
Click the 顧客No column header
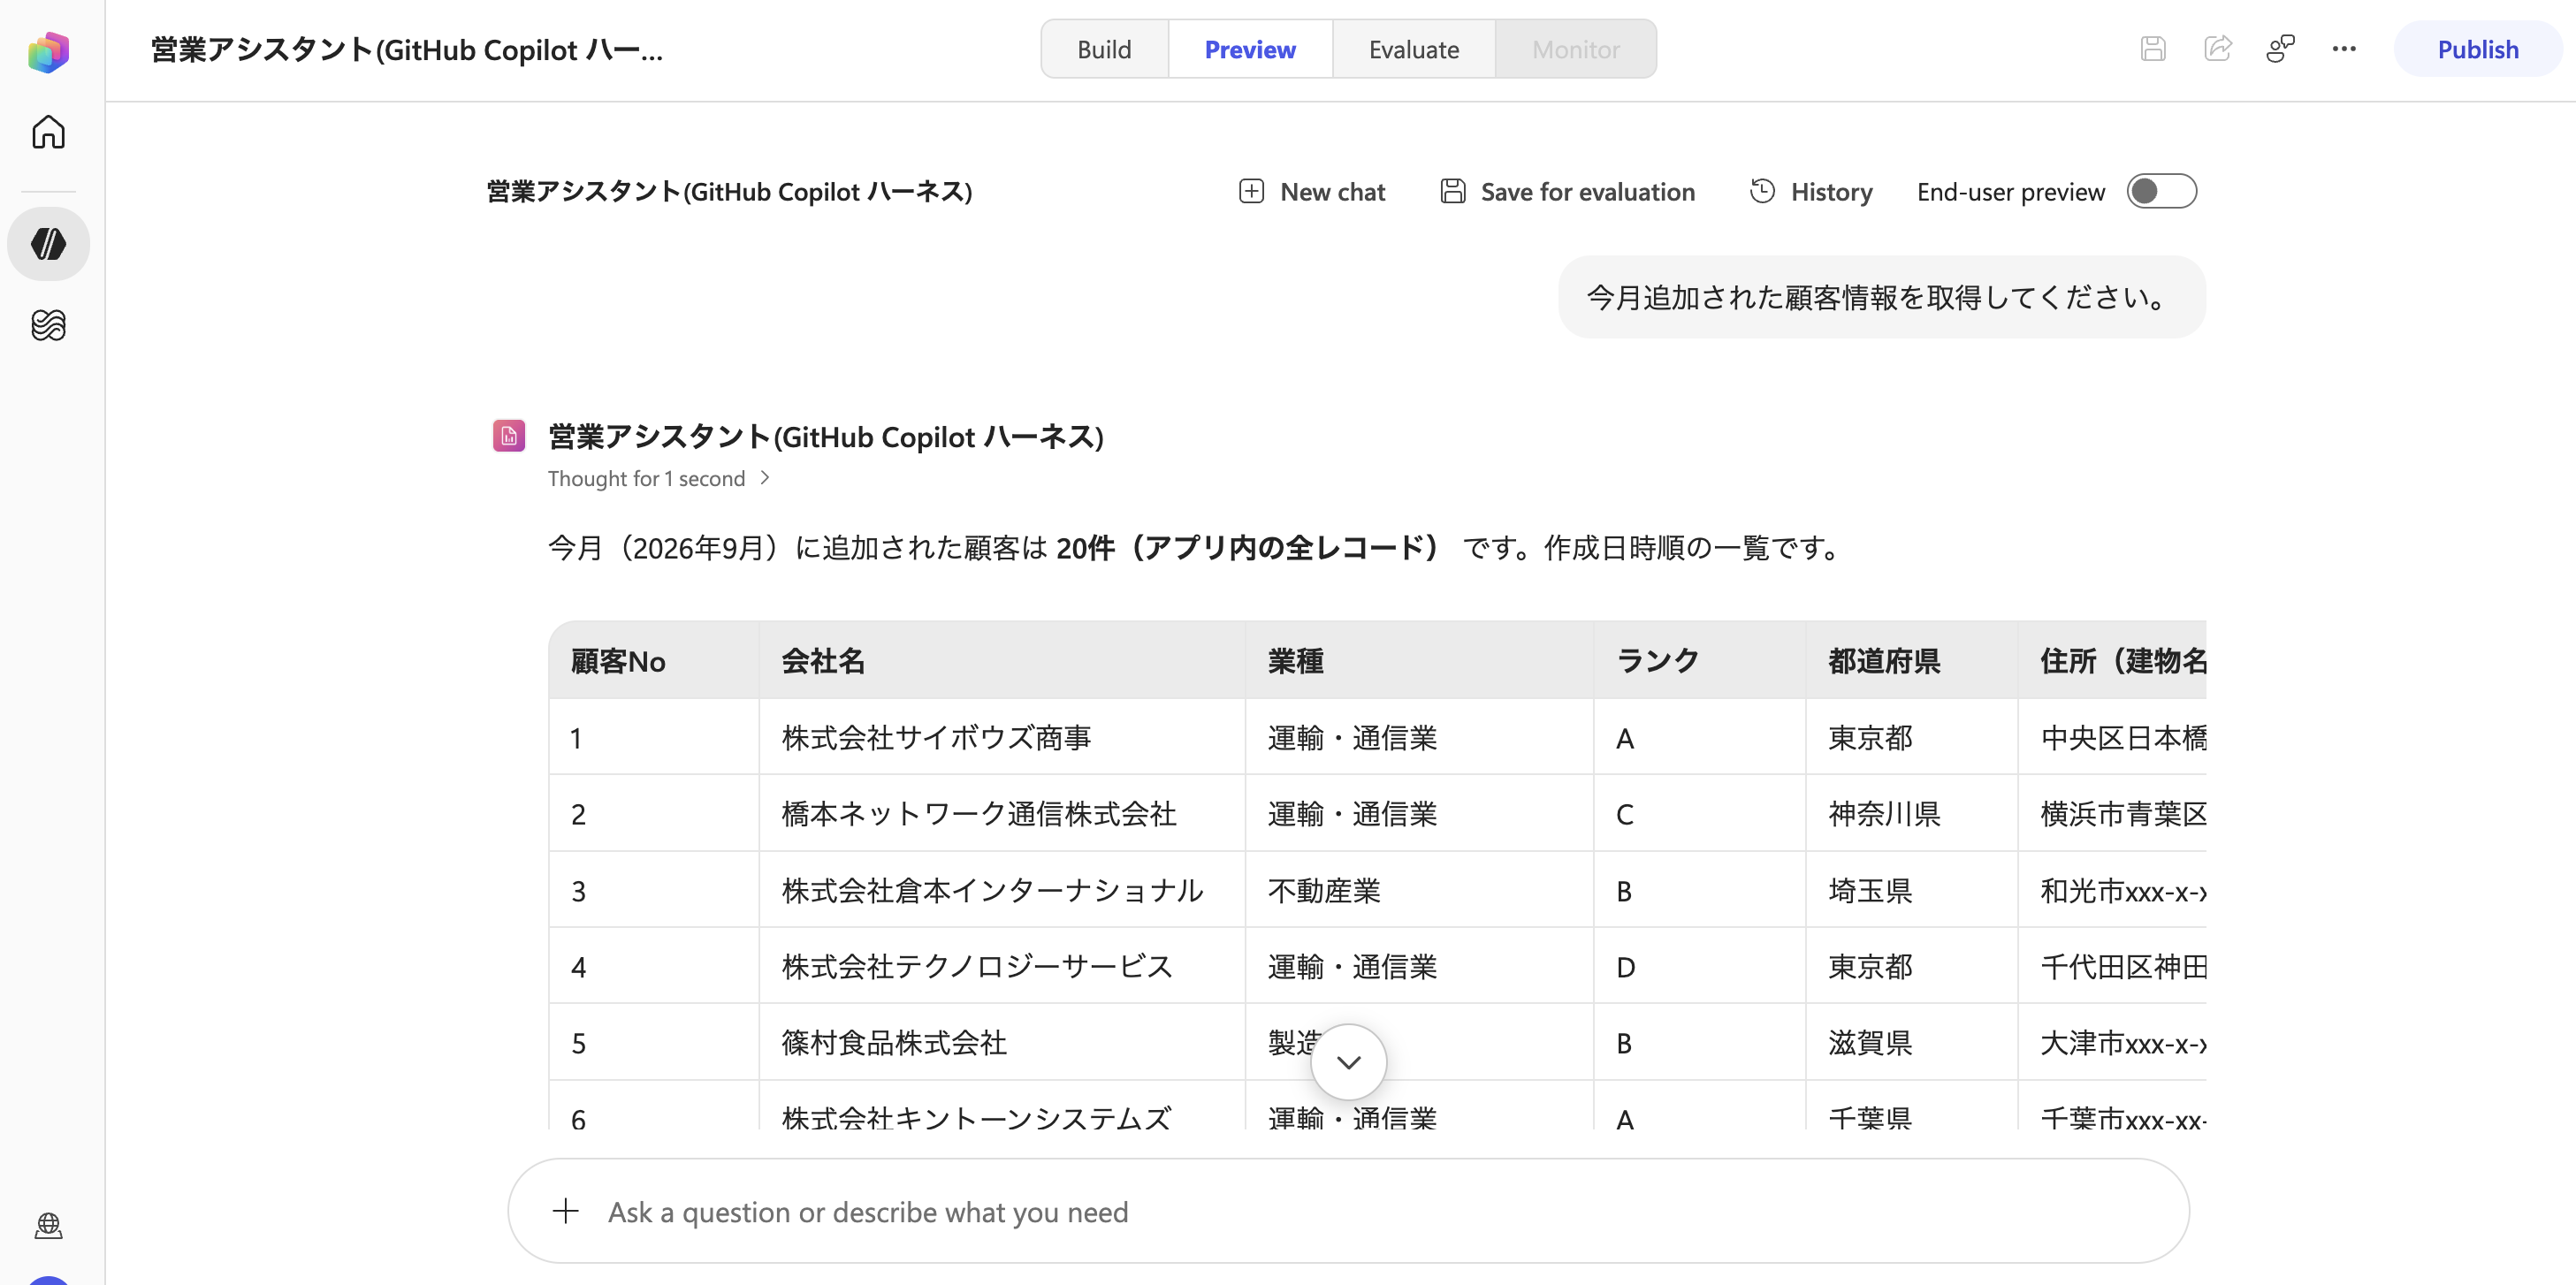tap(653, 660)
